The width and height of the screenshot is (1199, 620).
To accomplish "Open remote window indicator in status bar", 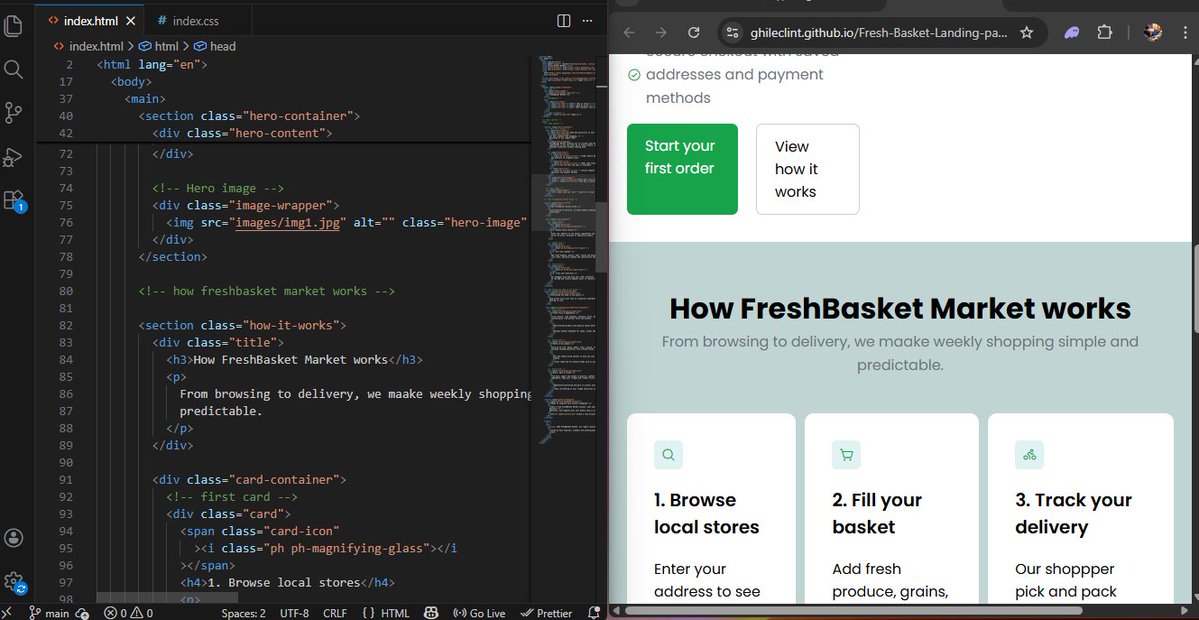I will click(x=8, y=613).
